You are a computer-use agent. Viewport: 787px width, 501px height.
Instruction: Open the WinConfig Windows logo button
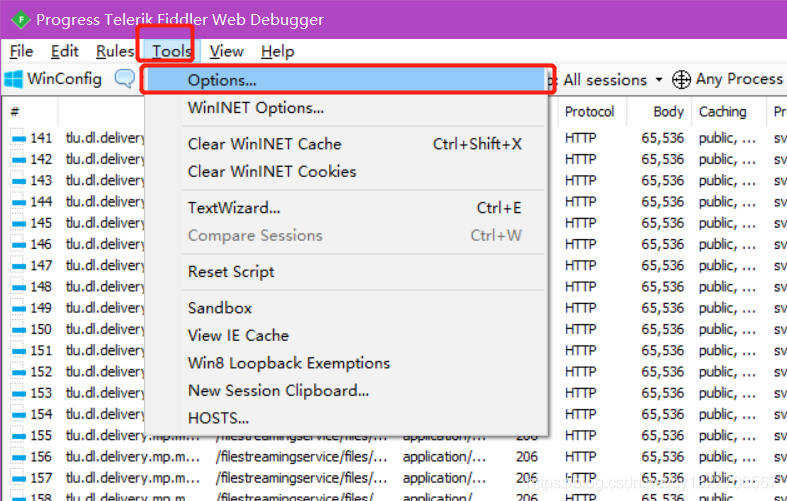coord(13,79)
